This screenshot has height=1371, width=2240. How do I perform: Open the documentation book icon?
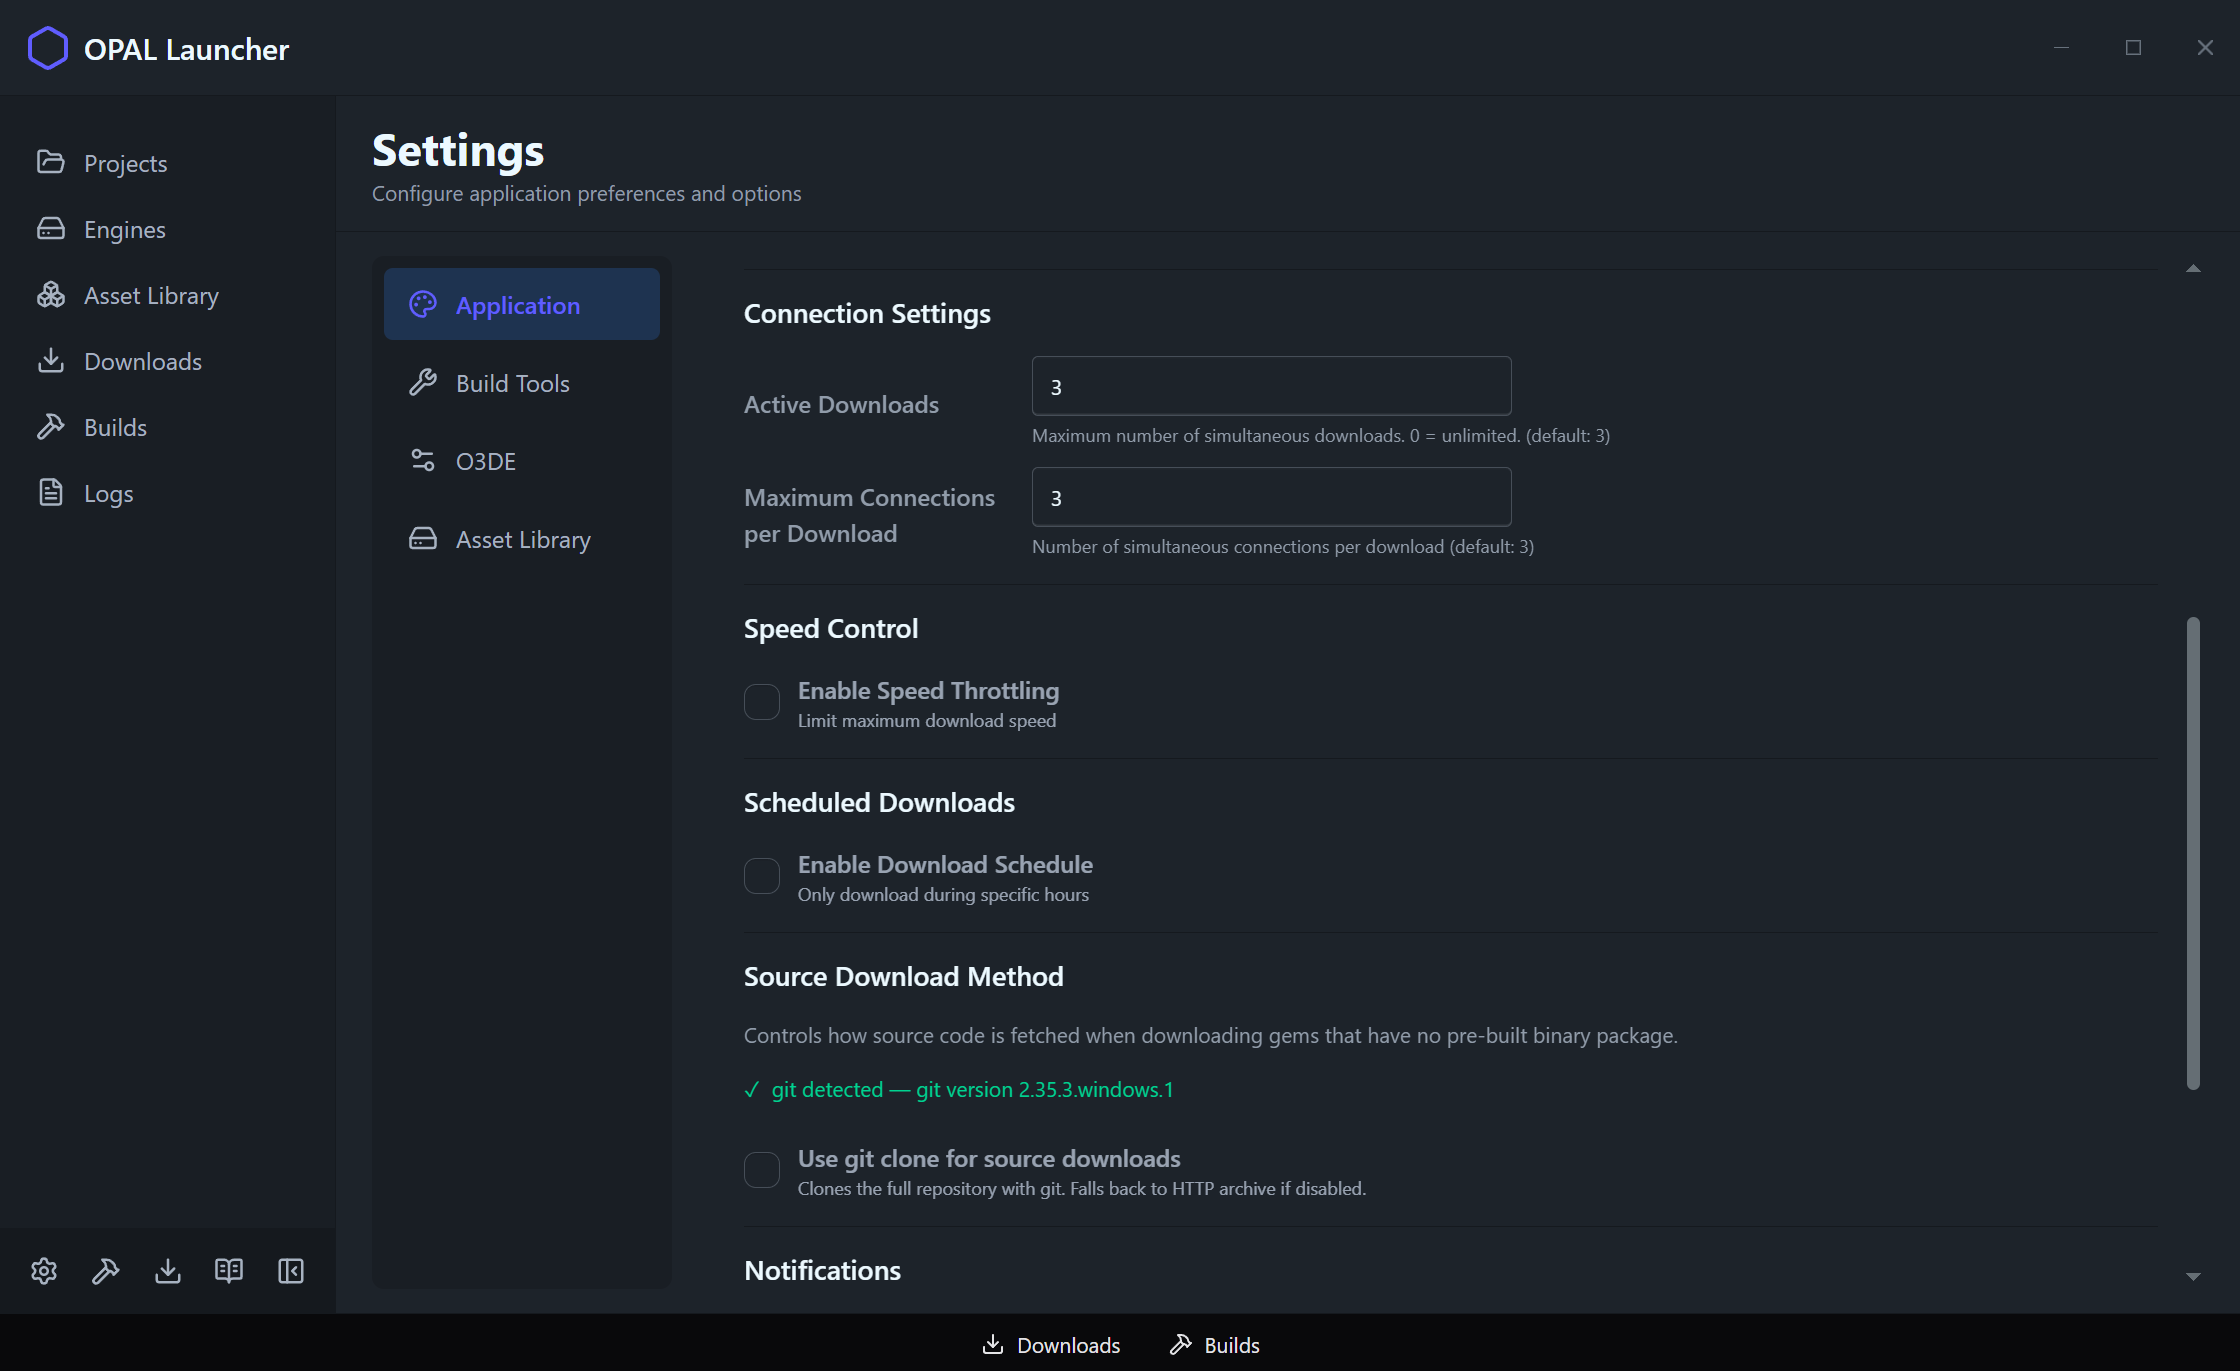point(229,1270)
